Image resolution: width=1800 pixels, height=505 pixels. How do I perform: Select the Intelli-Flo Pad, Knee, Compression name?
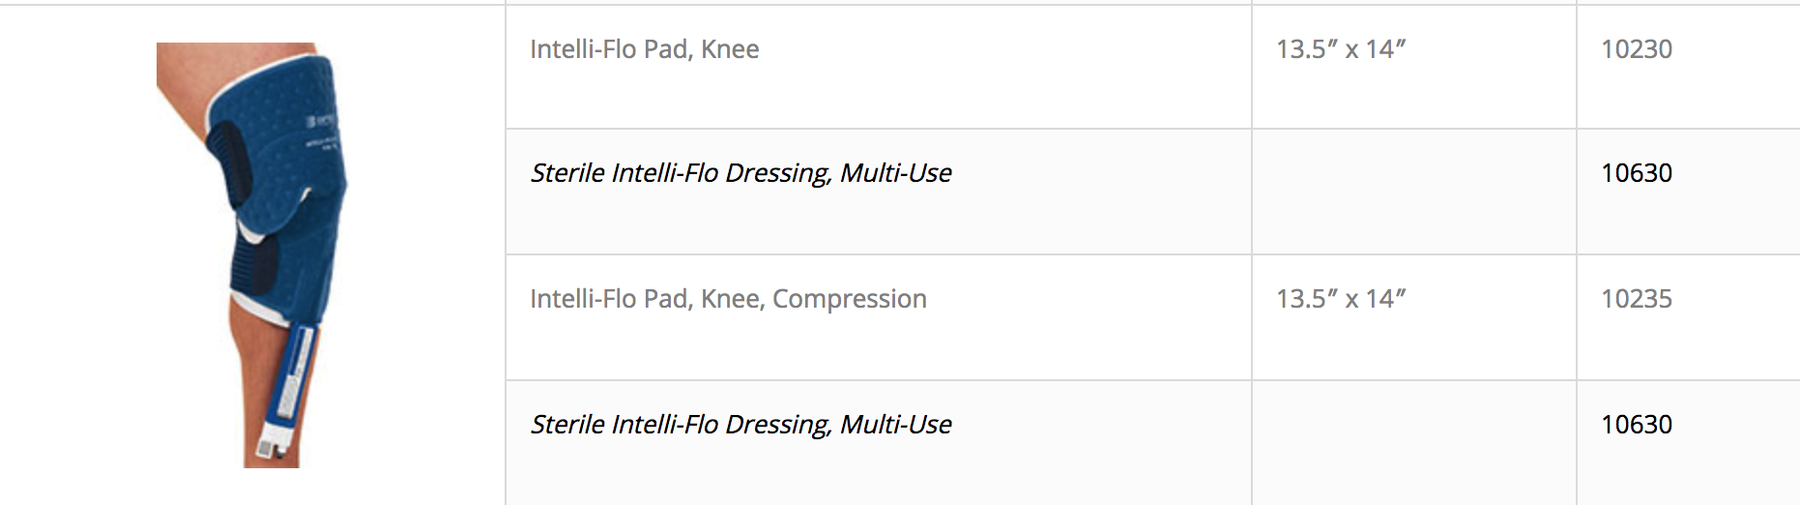click(728, 299)
